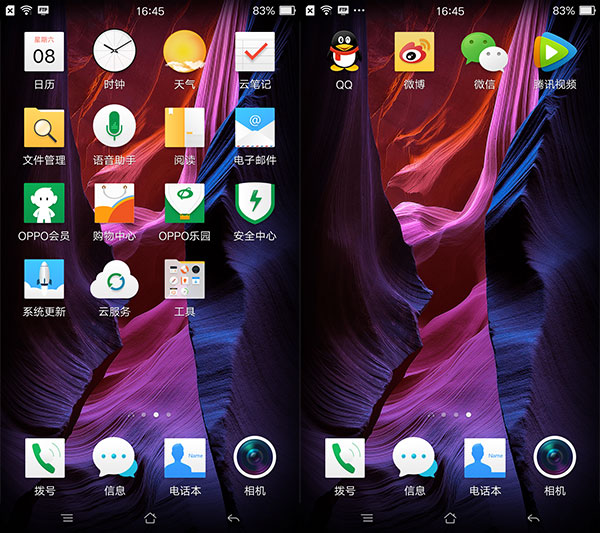Image resolution: width=600 pixels, height=533 pixels.
Task: Tap the home navigation key on right screen
Action: [x=450, y=518]
